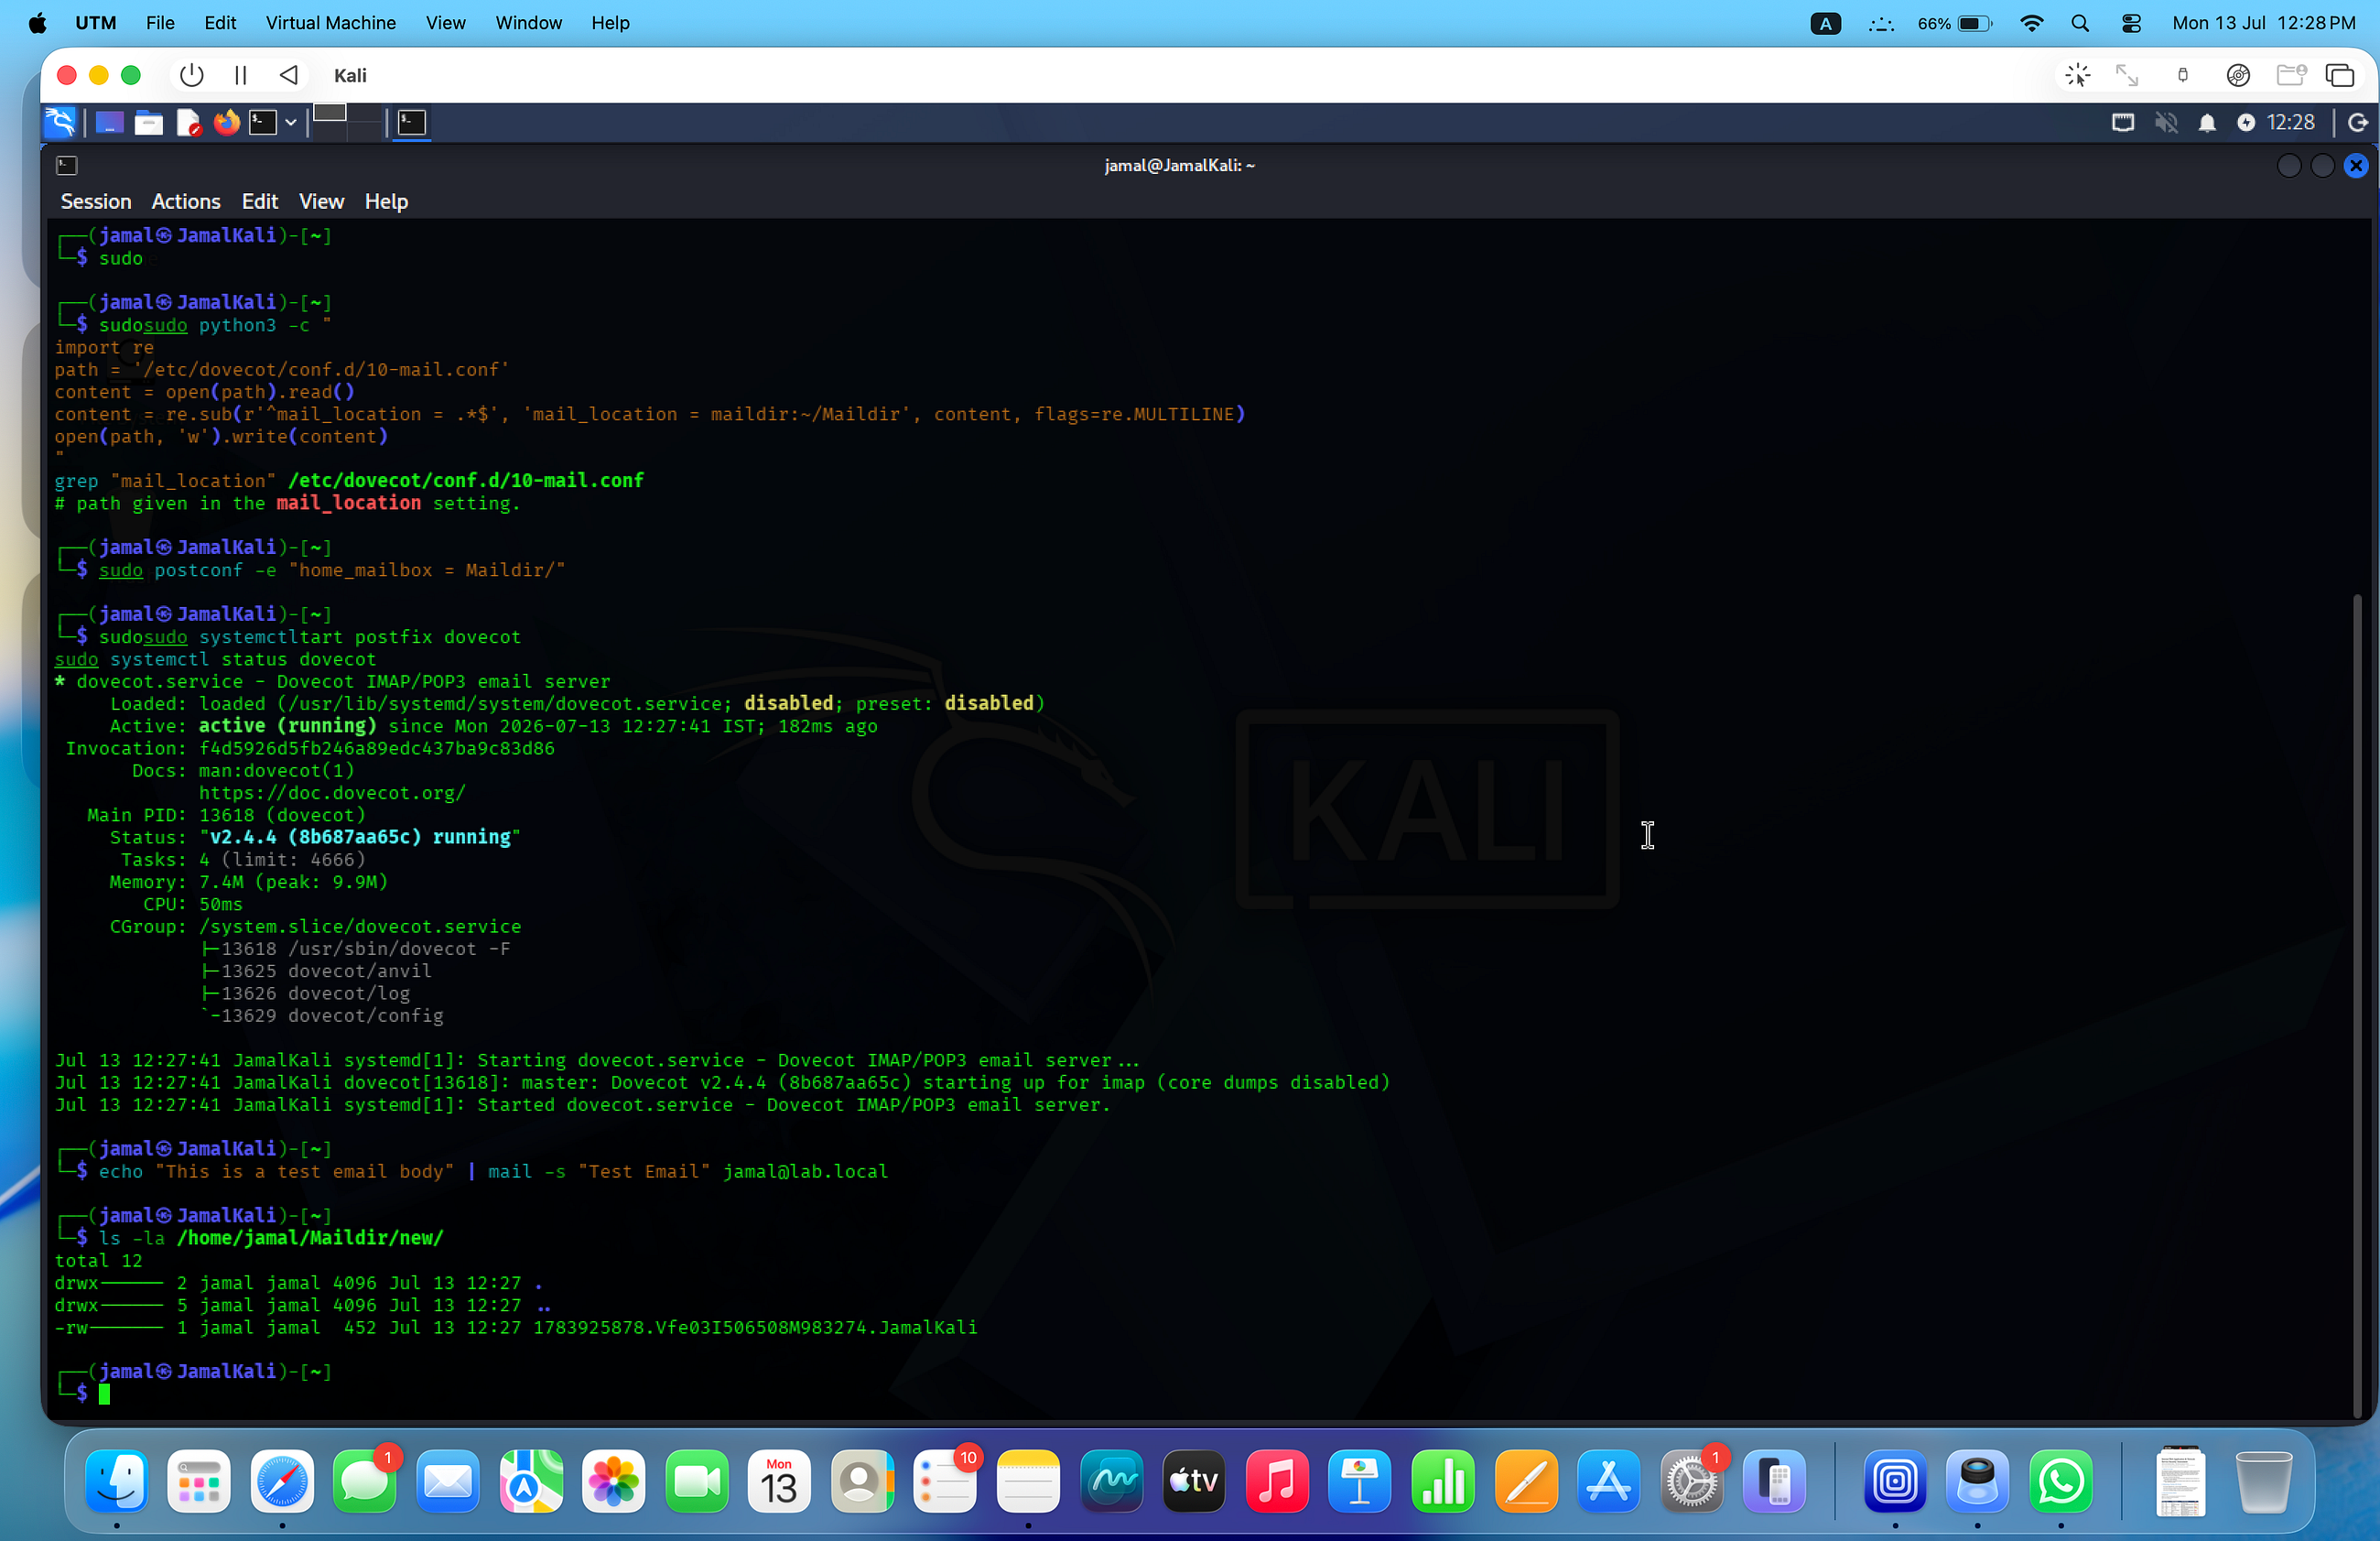Click the battery 66% indicator
This screenshot has width=2380, height=1541.
tap(1954, 23)
